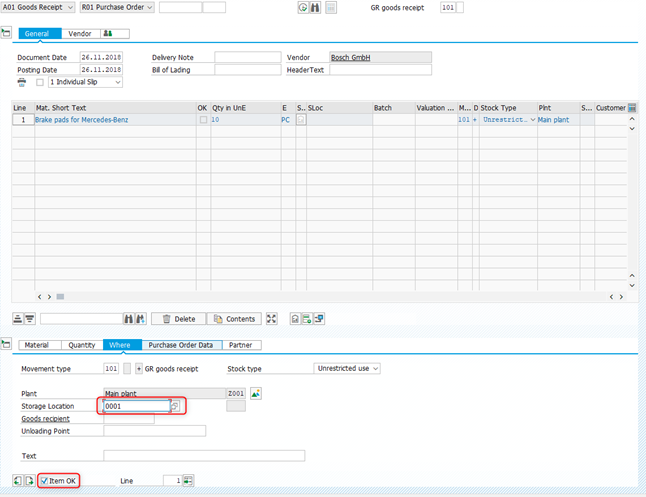Click the binoculars search icon beside Execute
This screenshot has width=646, height=497.
[x=315, y=7]
